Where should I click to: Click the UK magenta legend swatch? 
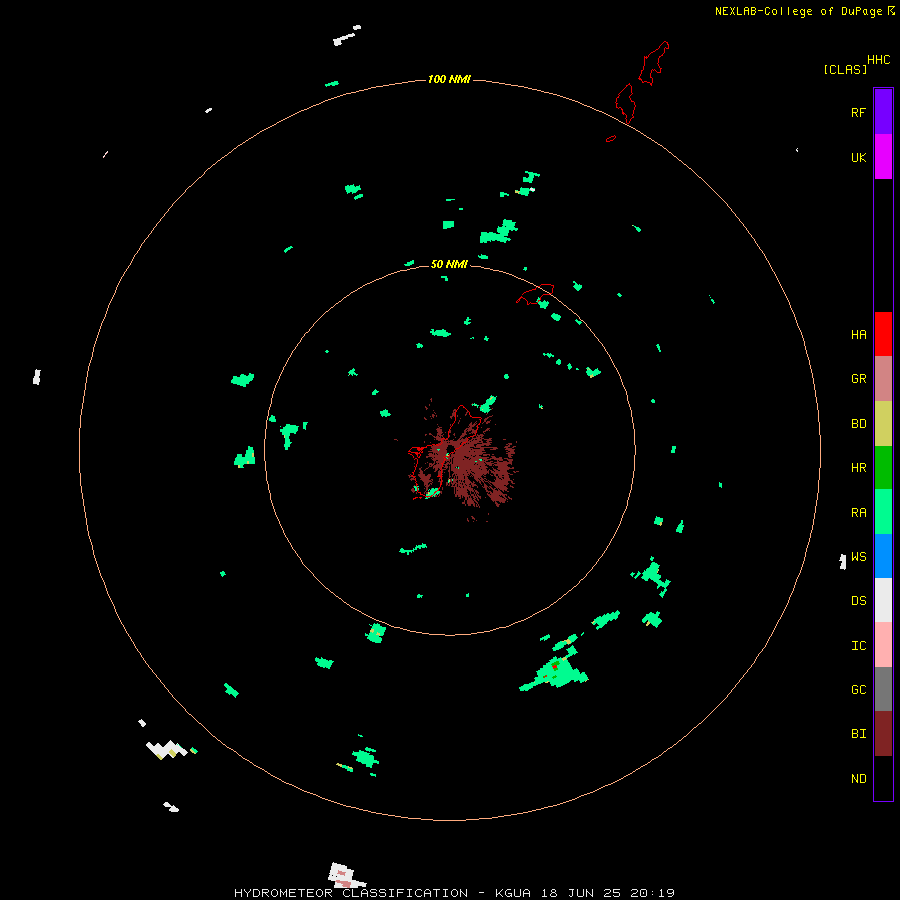click(883, 156)
